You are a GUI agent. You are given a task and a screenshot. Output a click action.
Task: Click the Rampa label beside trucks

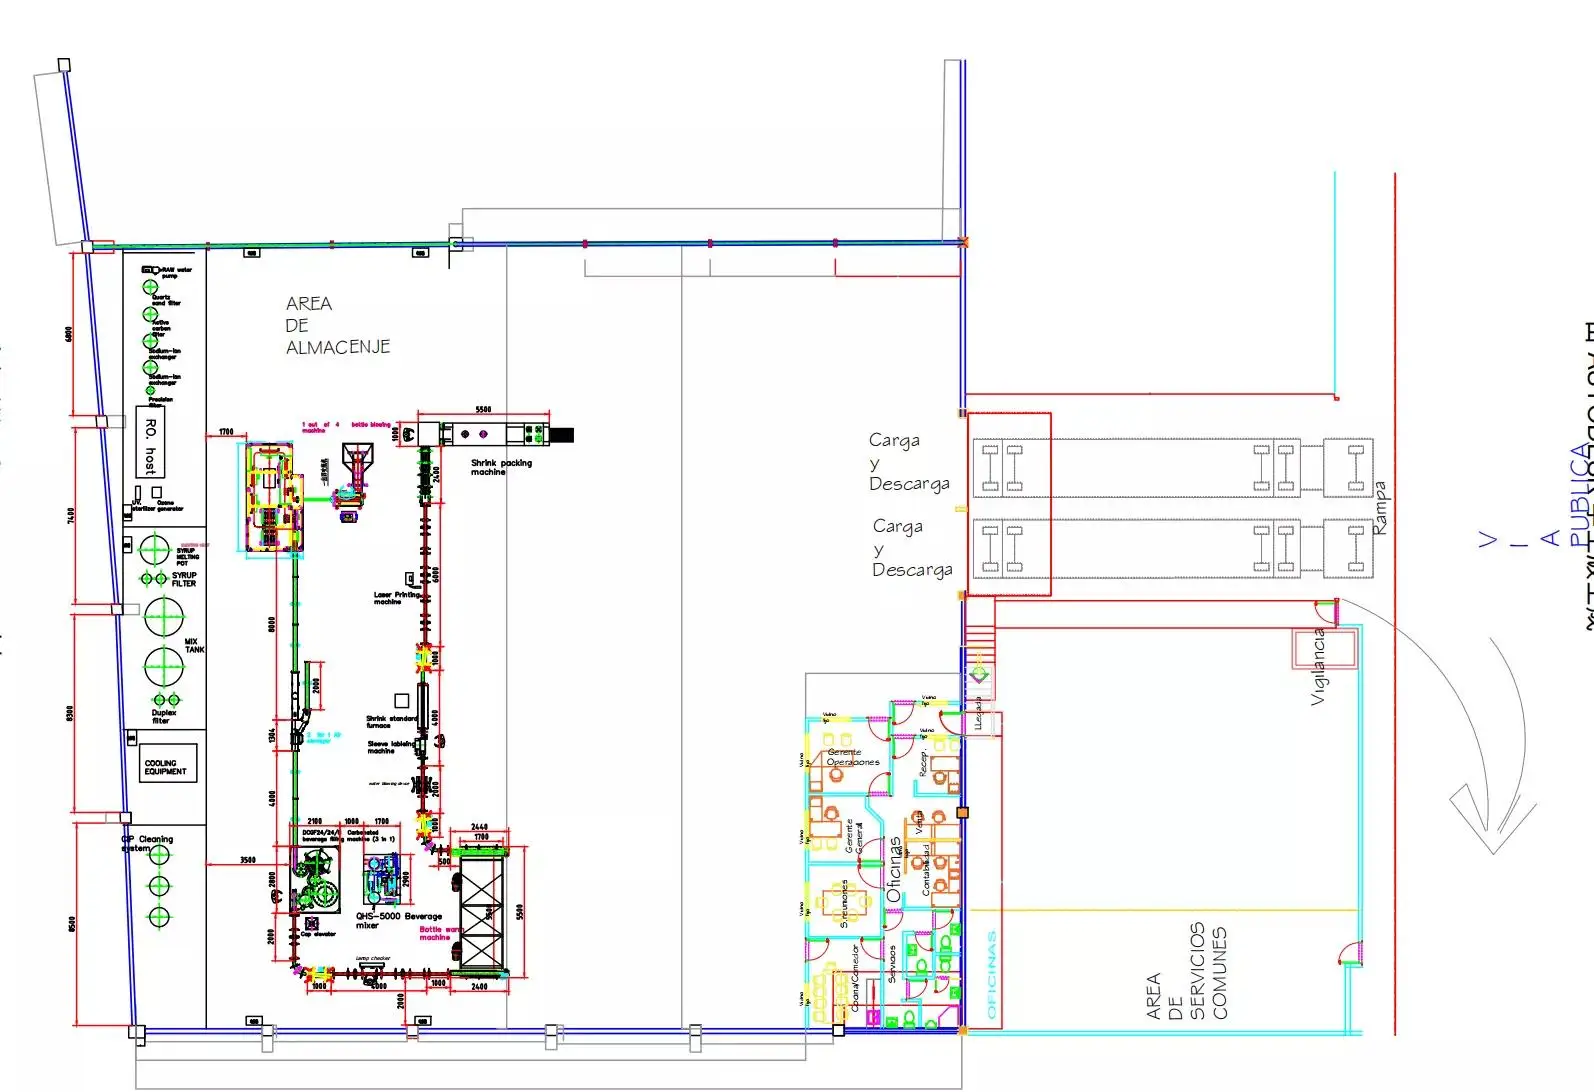(x=1380, y=508)
